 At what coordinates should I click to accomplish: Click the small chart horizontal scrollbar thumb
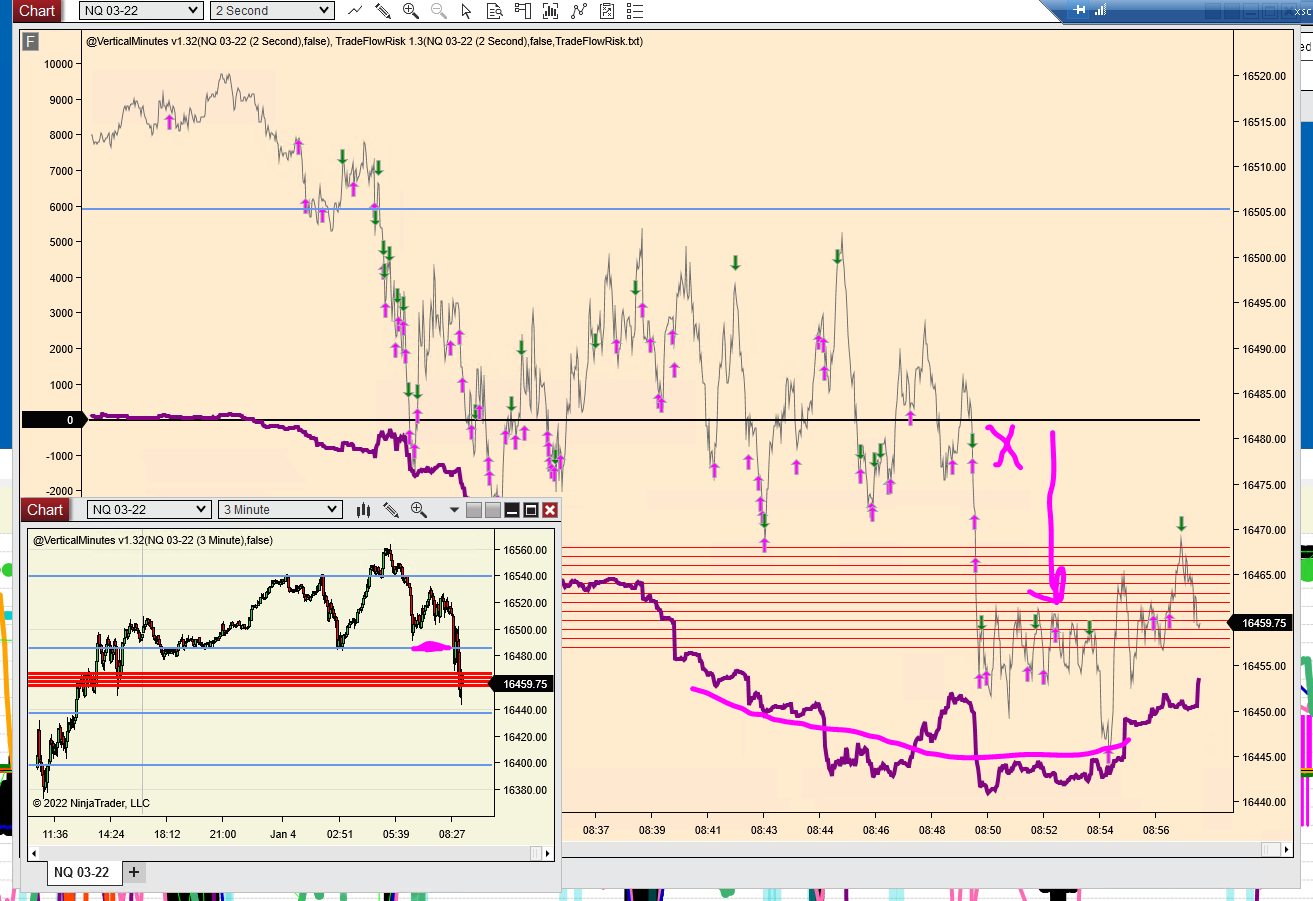[x=536, y=853]
